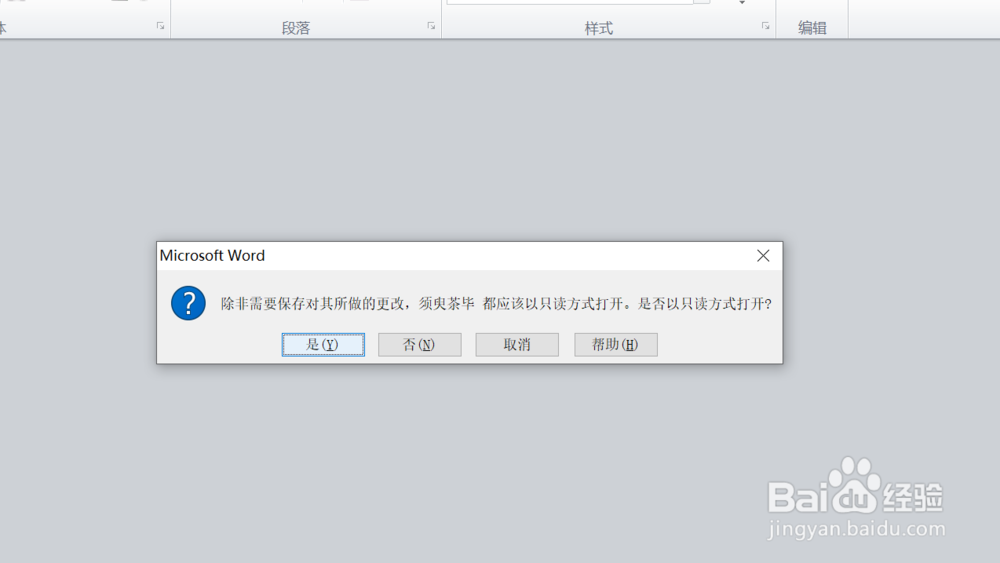This screenshot has height=563, width=1000.
Task: Open the 段落 paragraph settings launcher
Action: point(431,26)
